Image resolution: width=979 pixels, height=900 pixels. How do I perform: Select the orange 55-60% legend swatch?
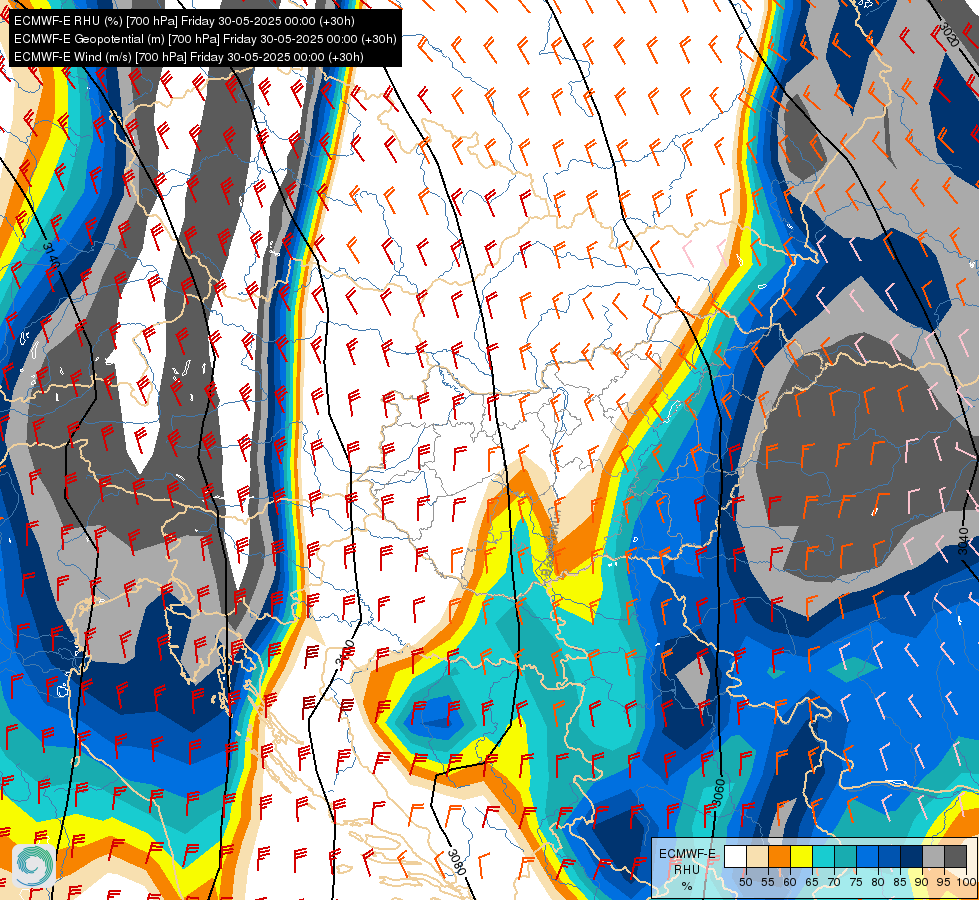(x=780, y=856)
